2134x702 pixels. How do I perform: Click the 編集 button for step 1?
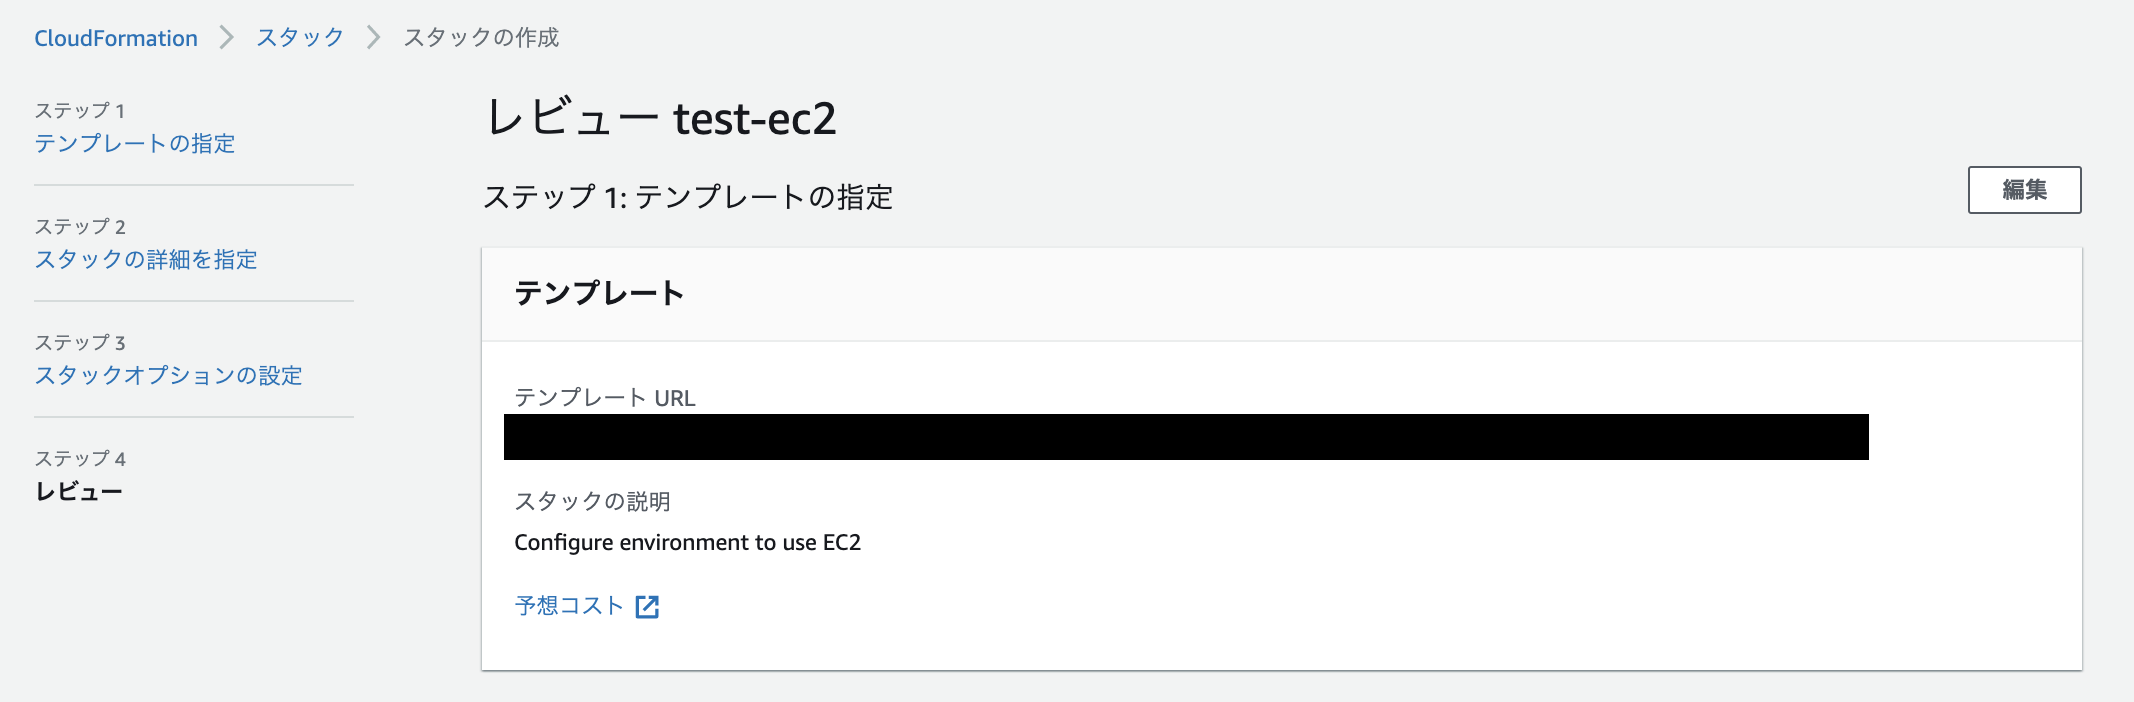coord(2025,190)
